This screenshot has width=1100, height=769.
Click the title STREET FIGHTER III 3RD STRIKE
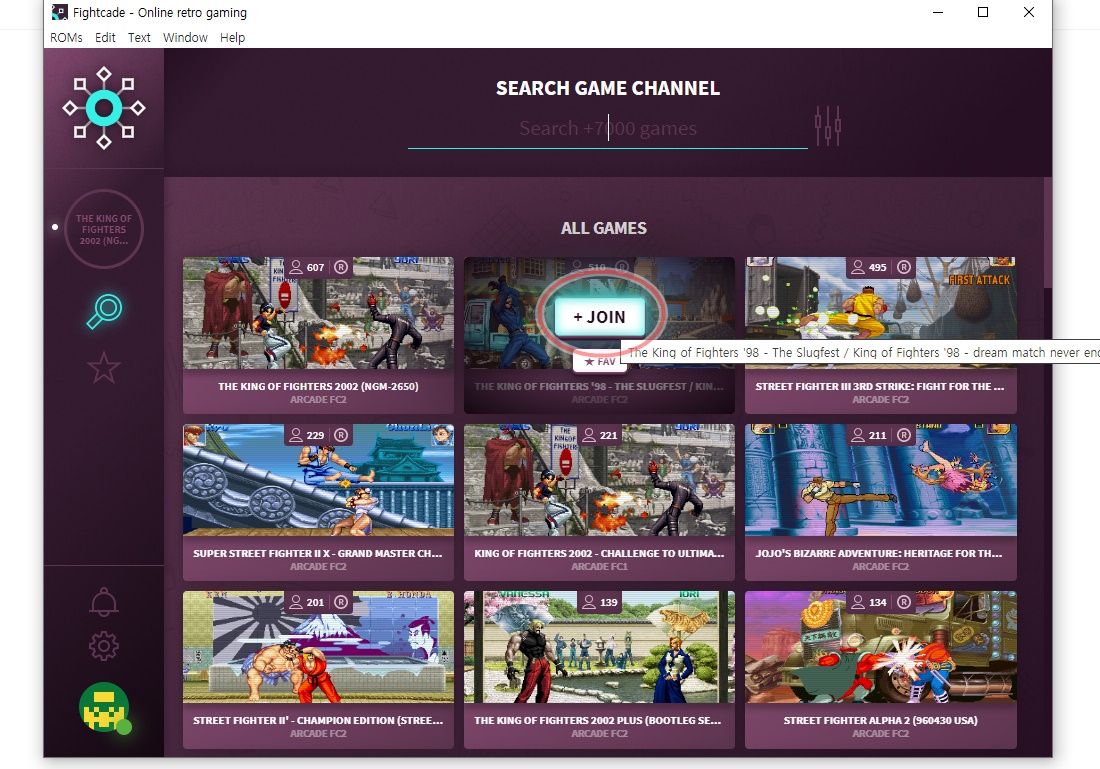point(880,387)
